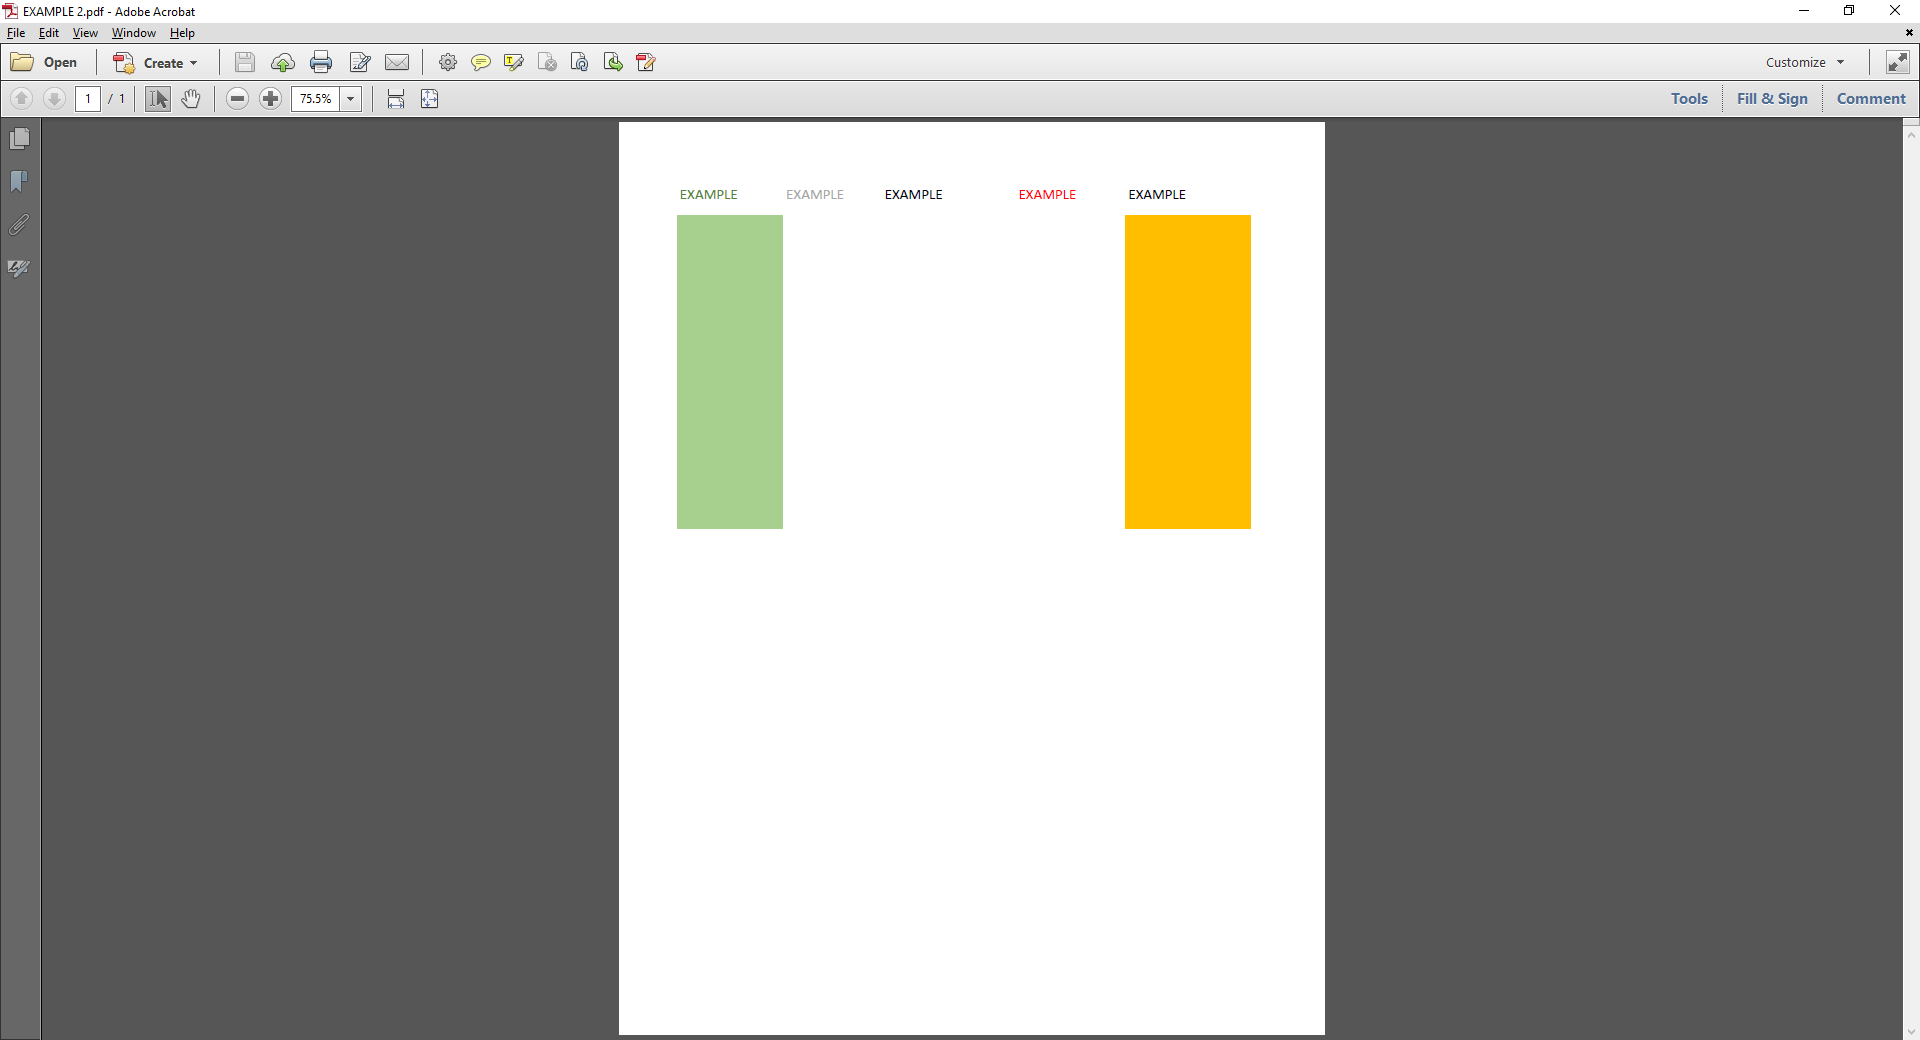Send file via envelope email icon

397,62
